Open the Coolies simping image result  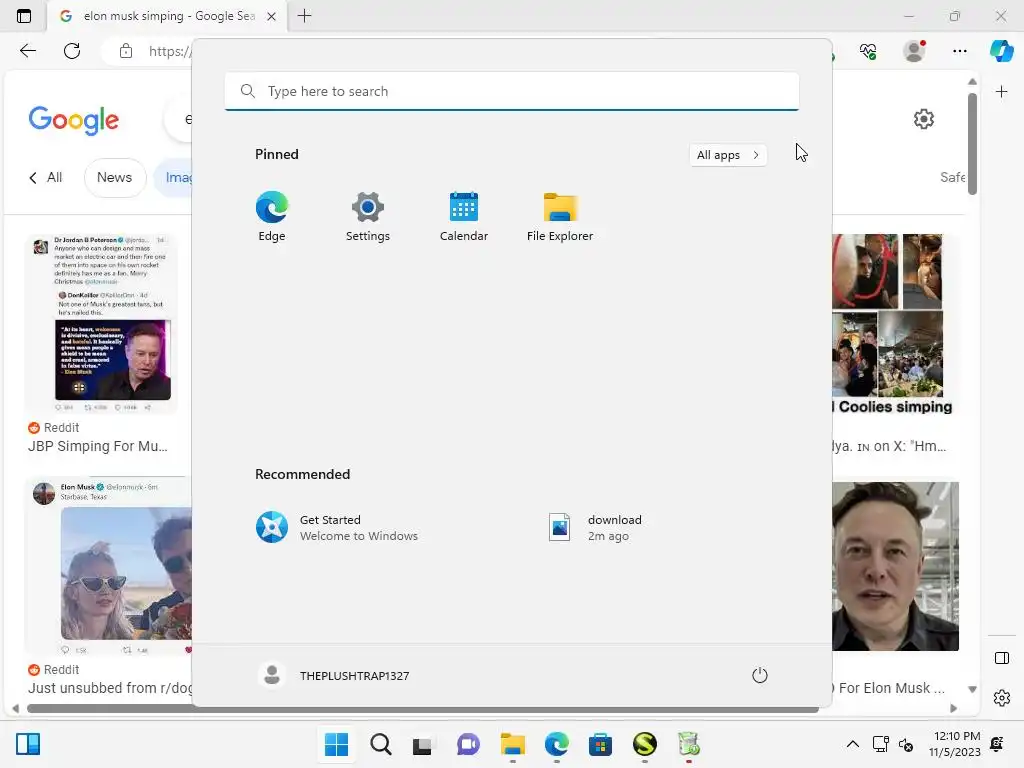pos(891,325)
